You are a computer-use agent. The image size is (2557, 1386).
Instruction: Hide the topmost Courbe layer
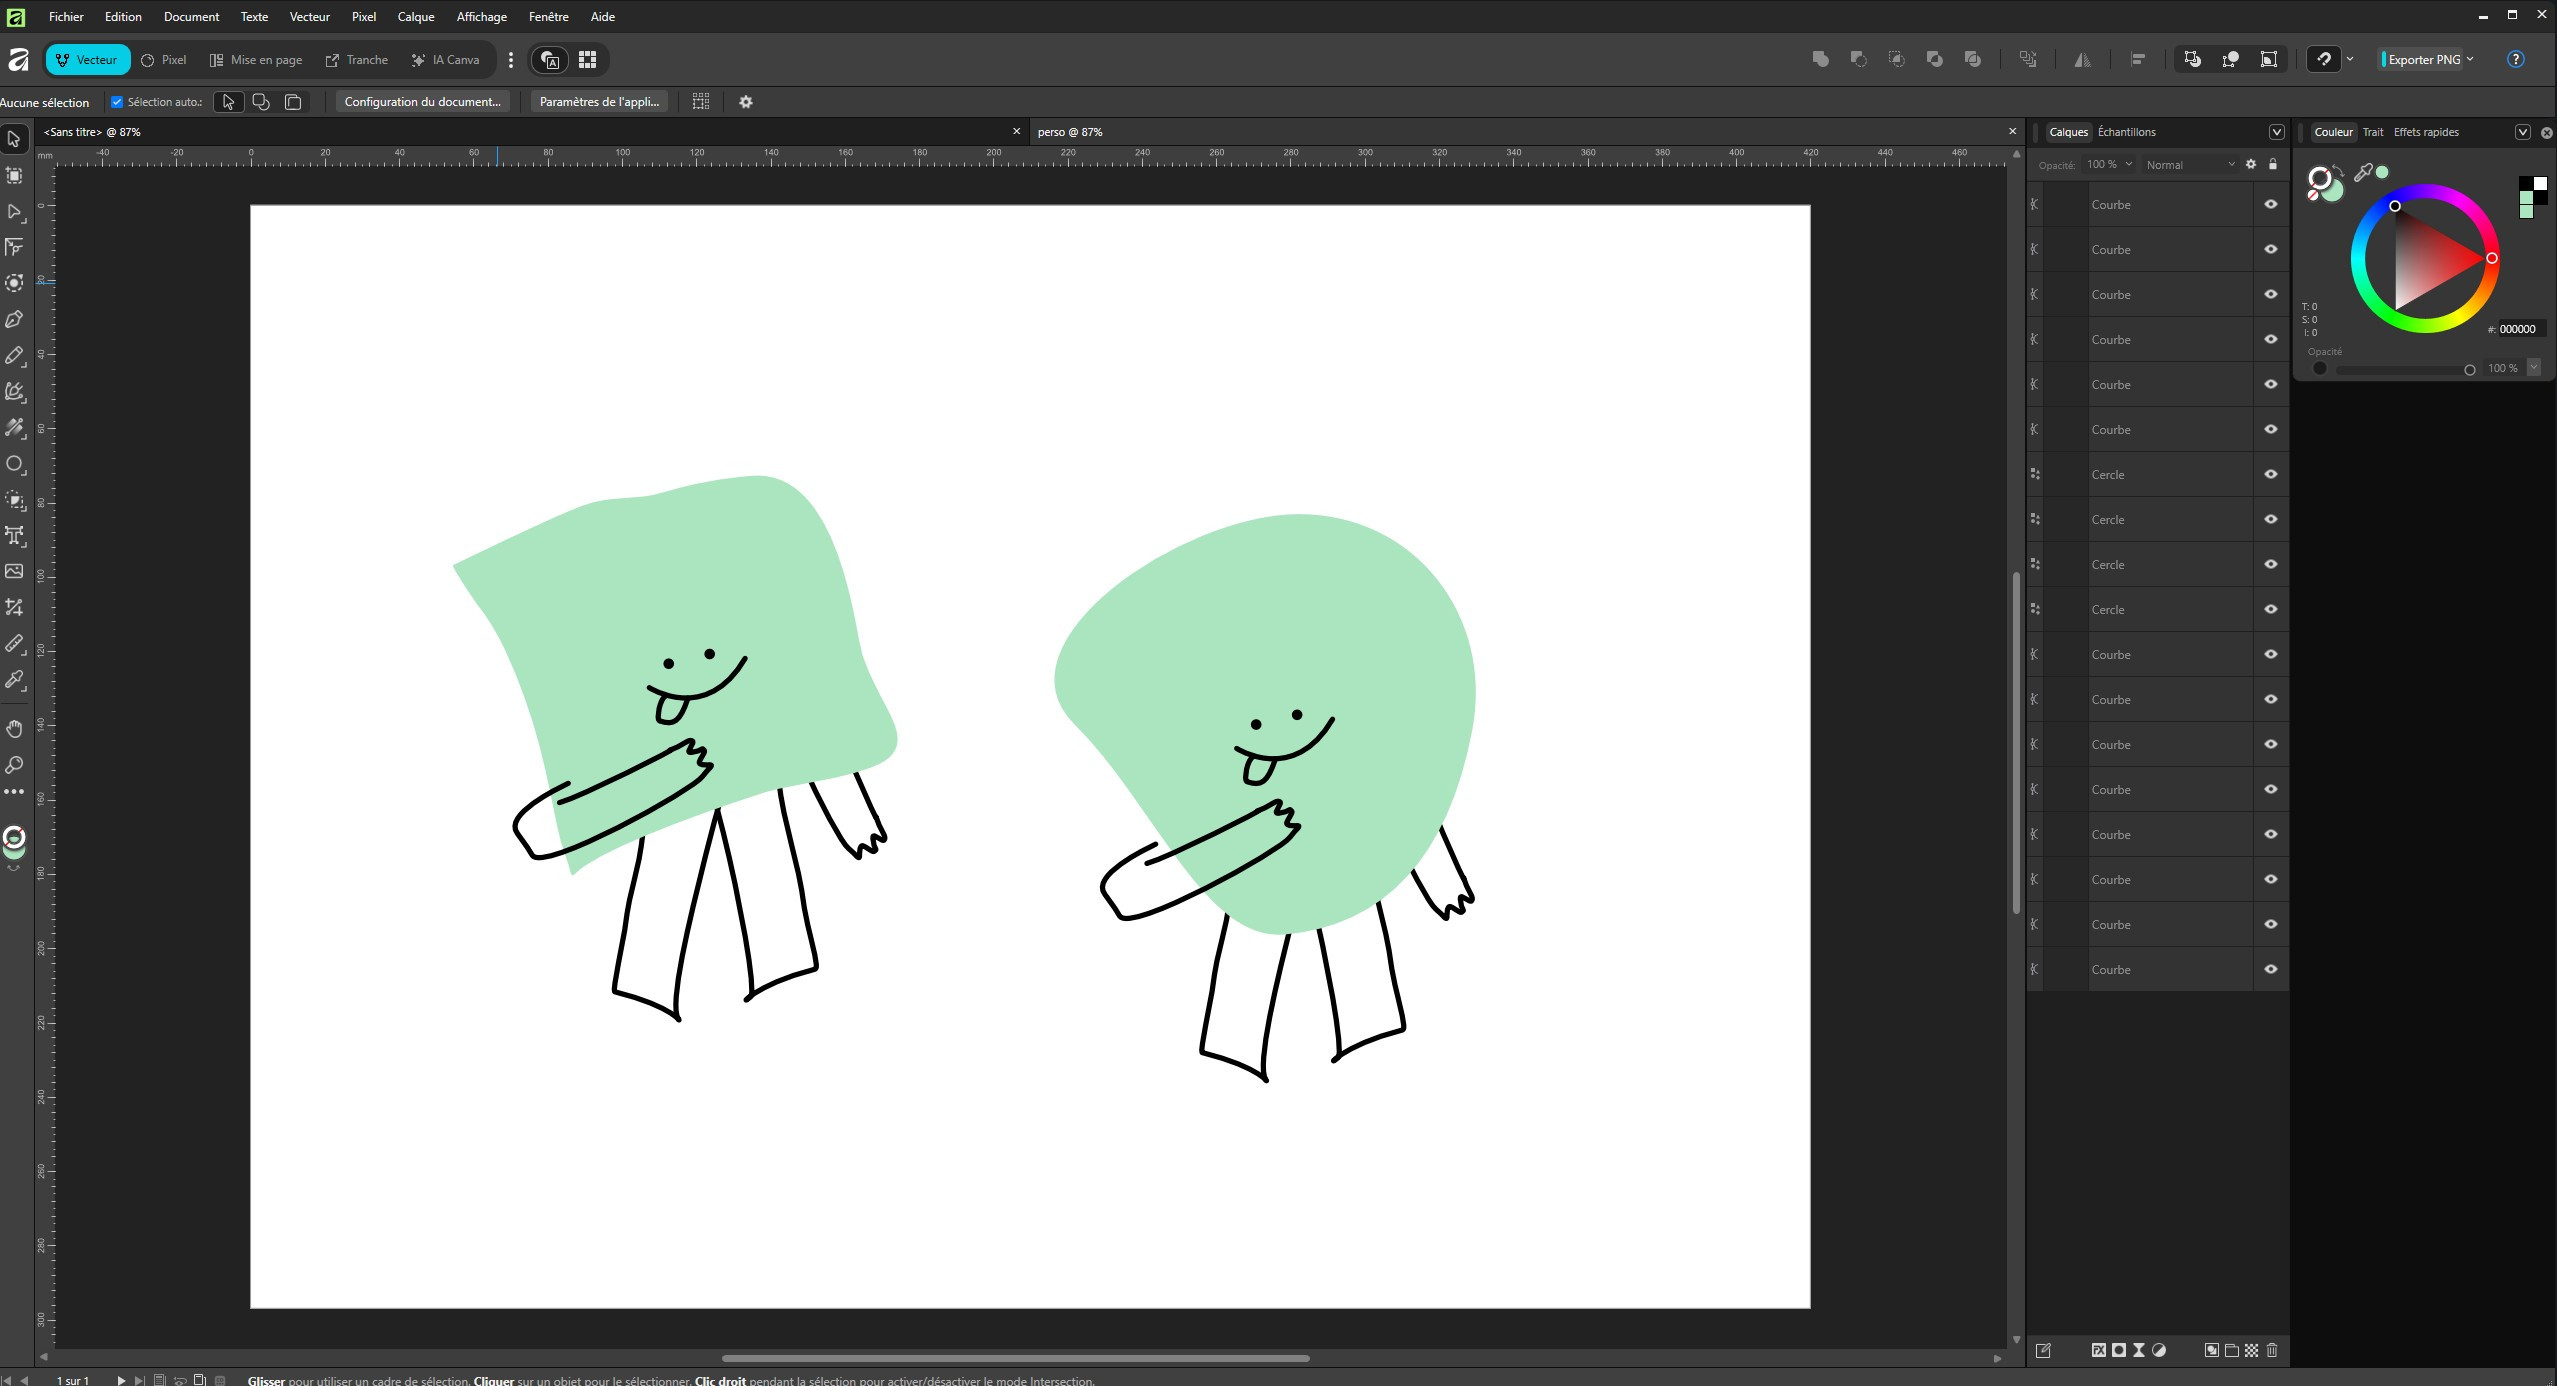point(2271,204)
